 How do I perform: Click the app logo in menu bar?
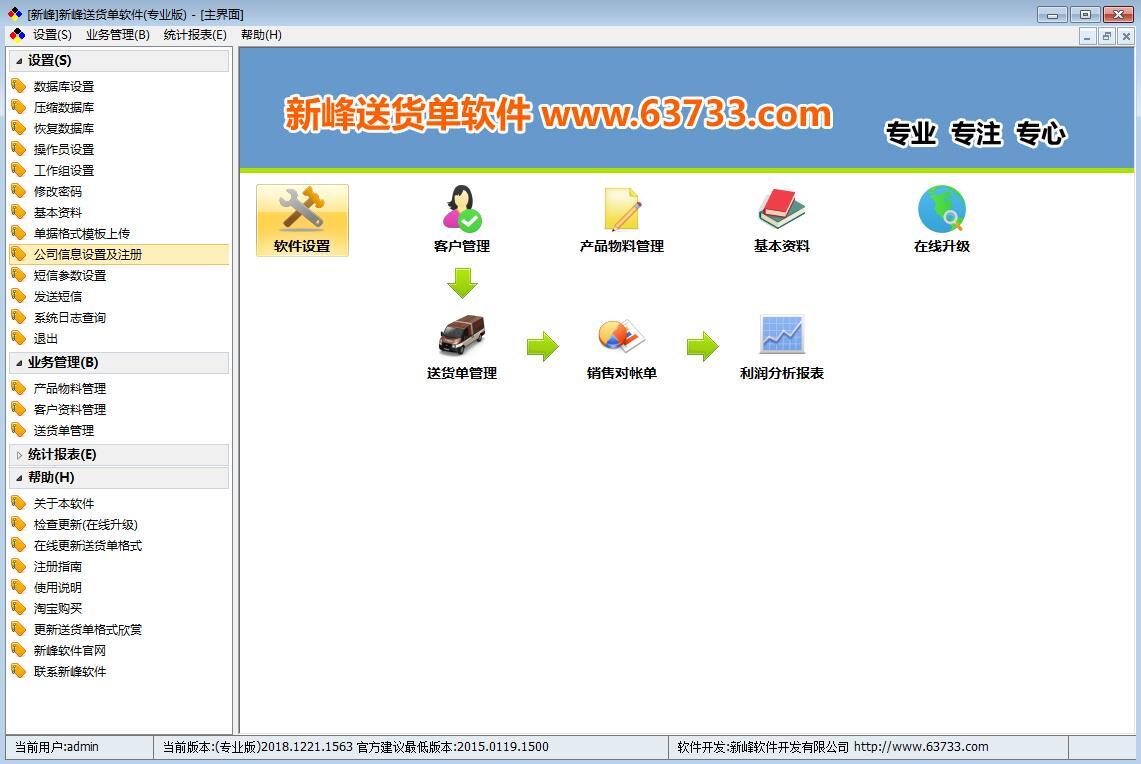pos(17,35)
